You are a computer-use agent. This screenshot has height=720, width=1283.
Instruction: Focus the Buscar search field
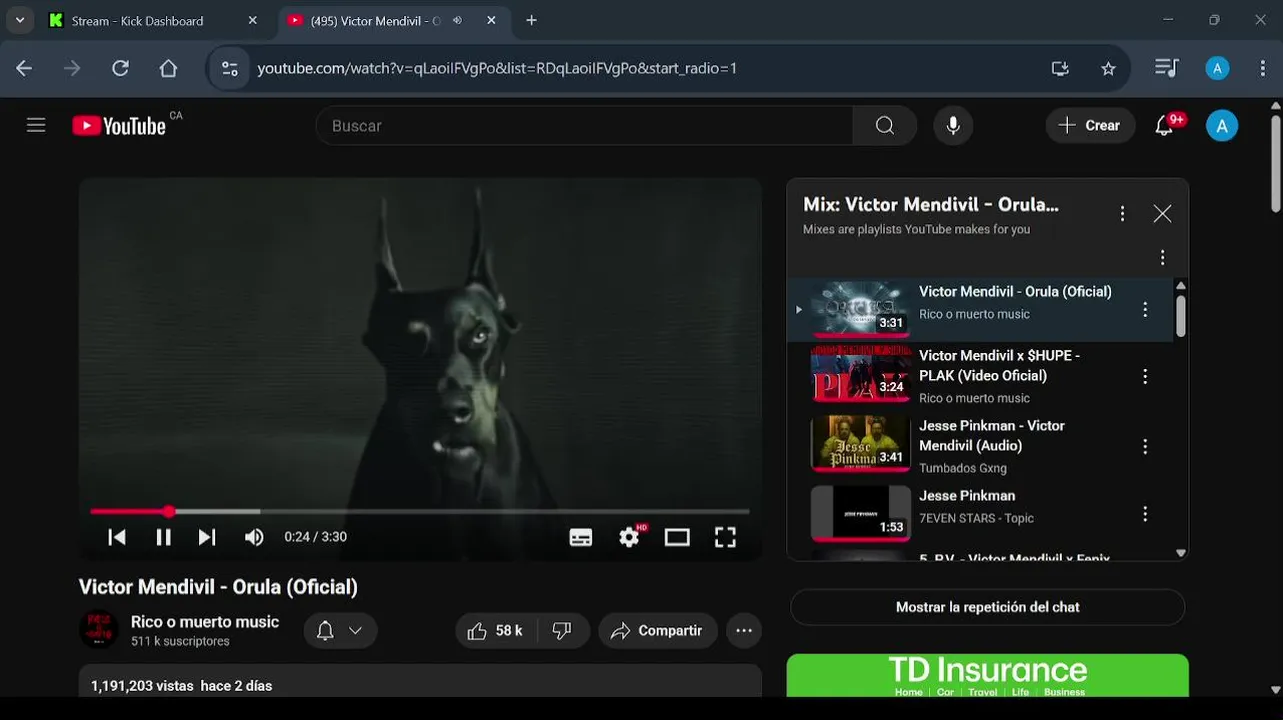coord(584,125)
